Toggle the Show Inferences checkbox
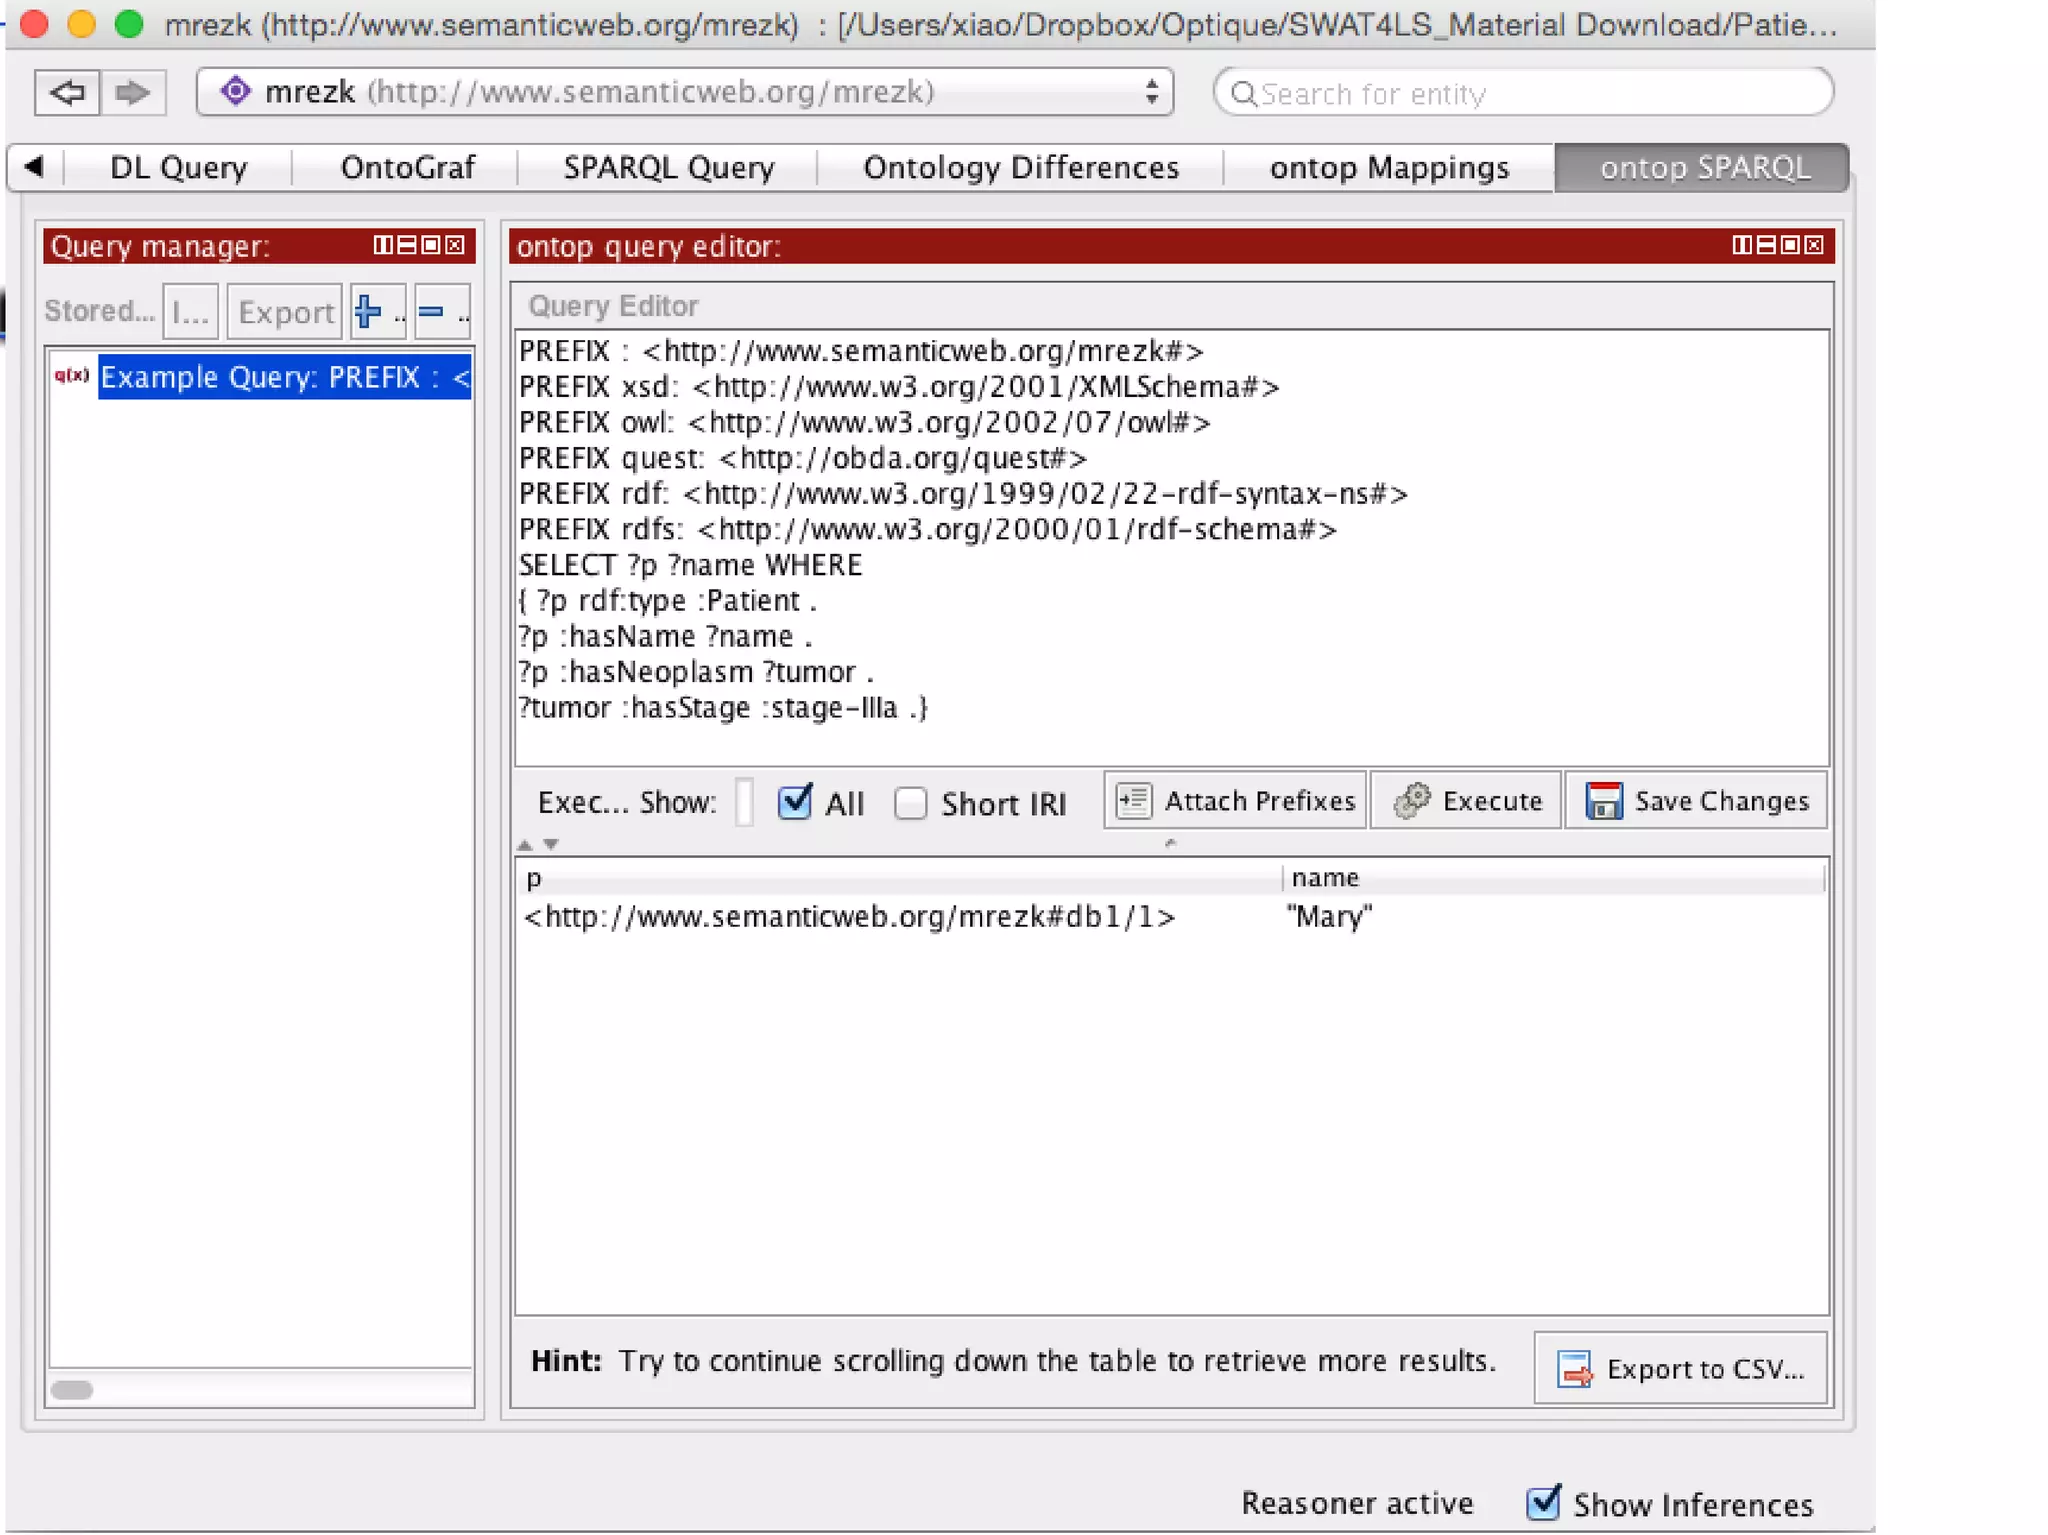The width and height of the screenshot is (2048, 1535). point(1543,1503)
